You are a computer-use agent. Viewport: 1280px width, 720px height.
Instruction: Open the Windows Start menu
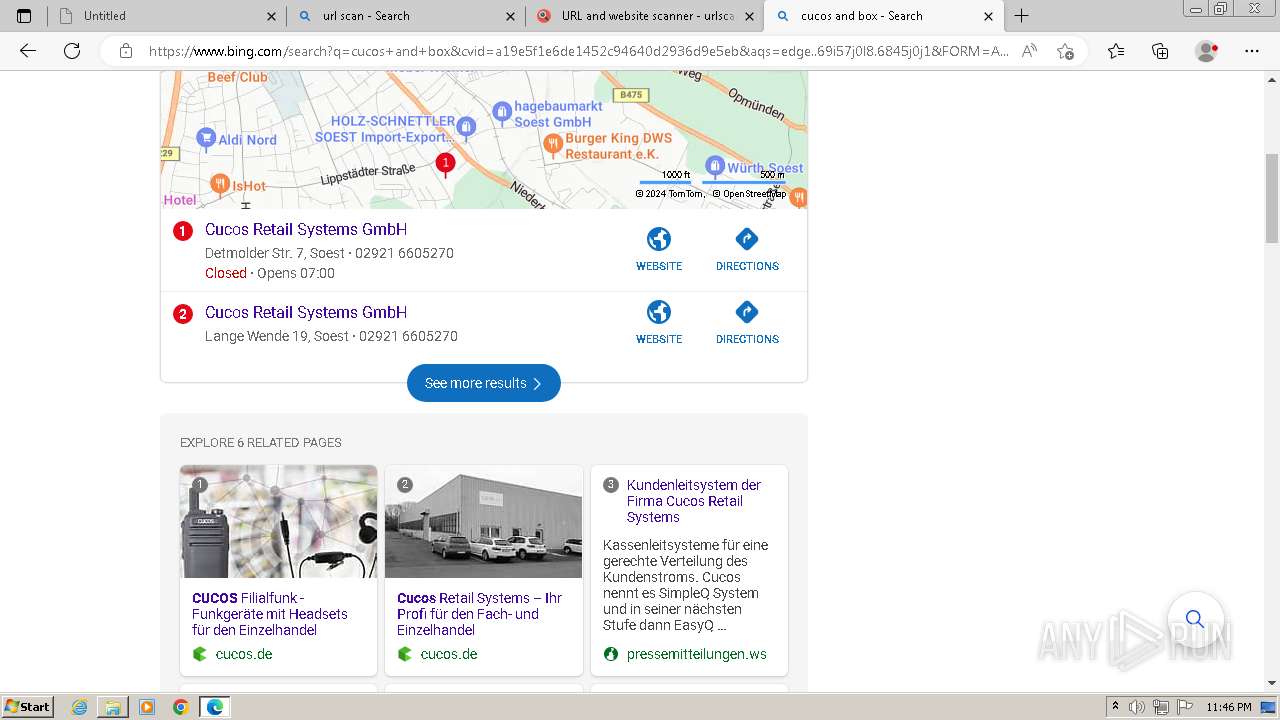click(27, 707)
